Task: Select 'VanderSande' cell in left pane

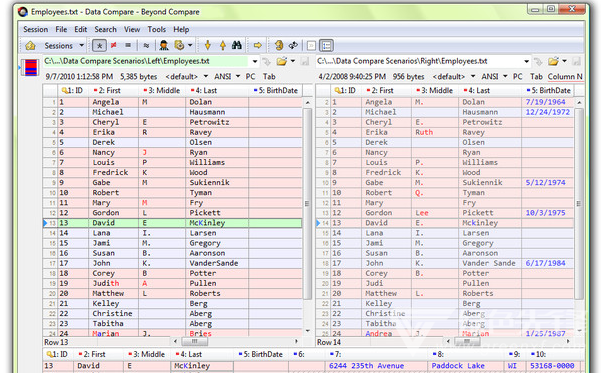Action: pos(218,263)
